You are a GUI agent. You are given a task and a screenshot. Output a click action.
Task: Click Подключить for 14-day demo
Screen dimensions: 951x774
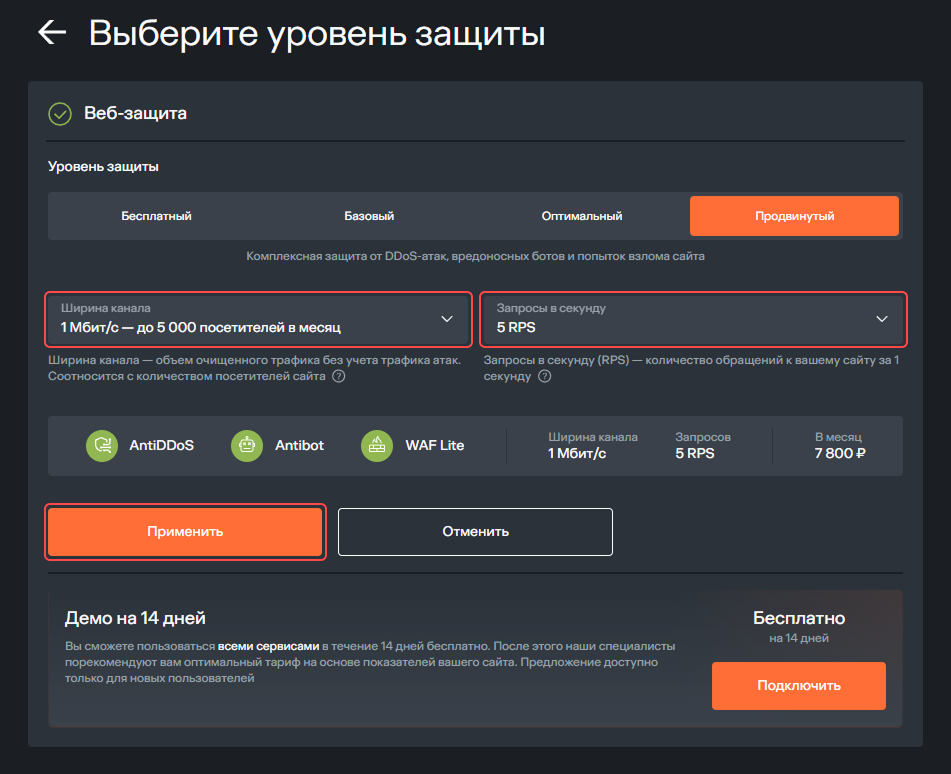(x=798, y=685)
